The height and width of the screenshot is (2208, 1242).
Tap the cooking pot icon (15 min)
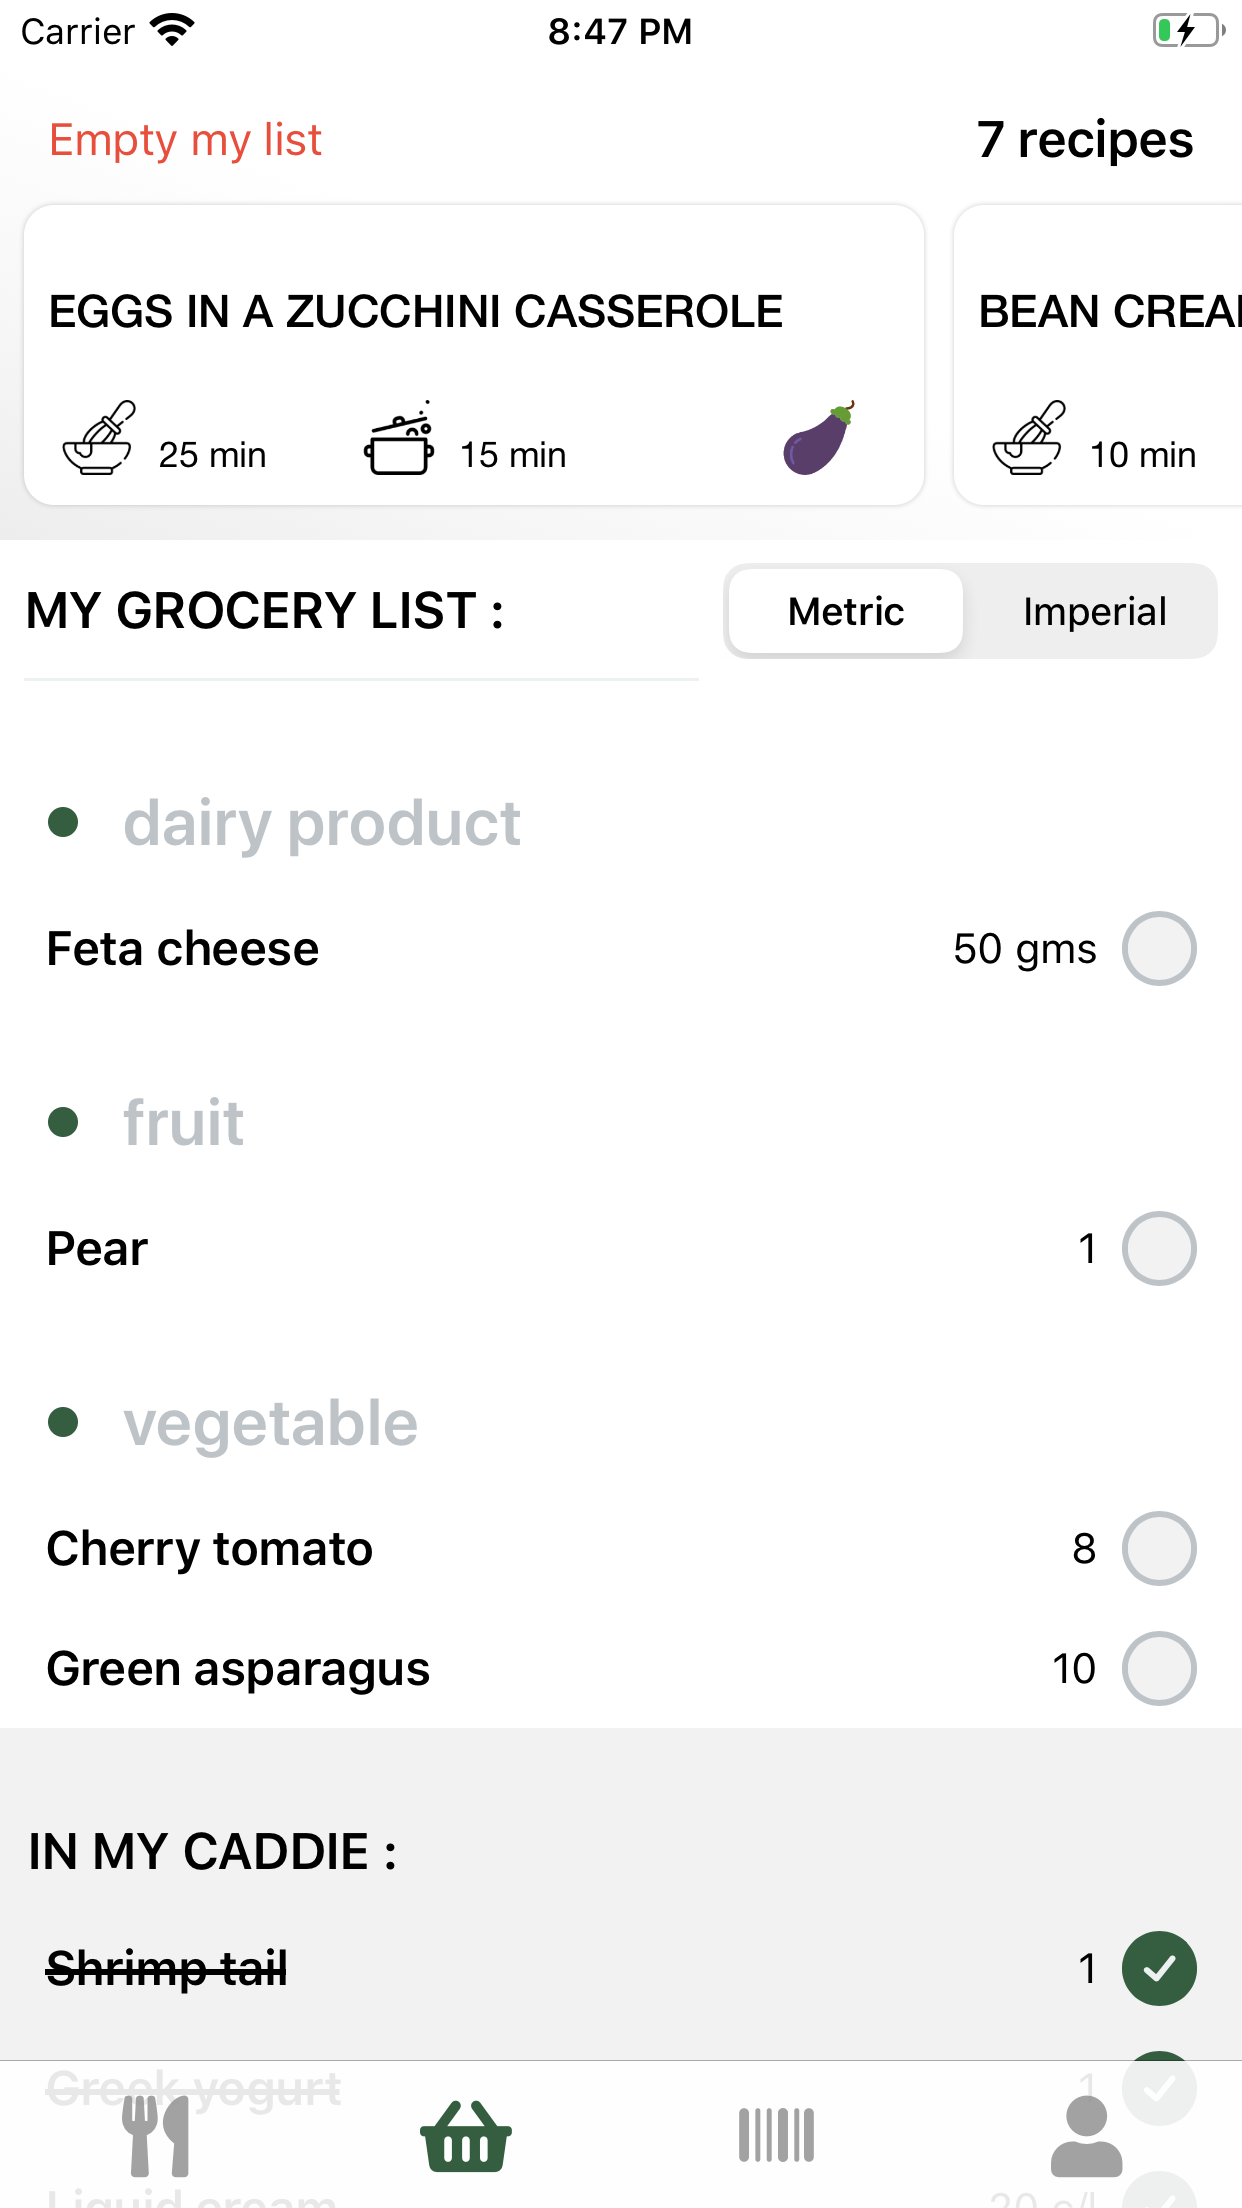click(x=399, y=441)
